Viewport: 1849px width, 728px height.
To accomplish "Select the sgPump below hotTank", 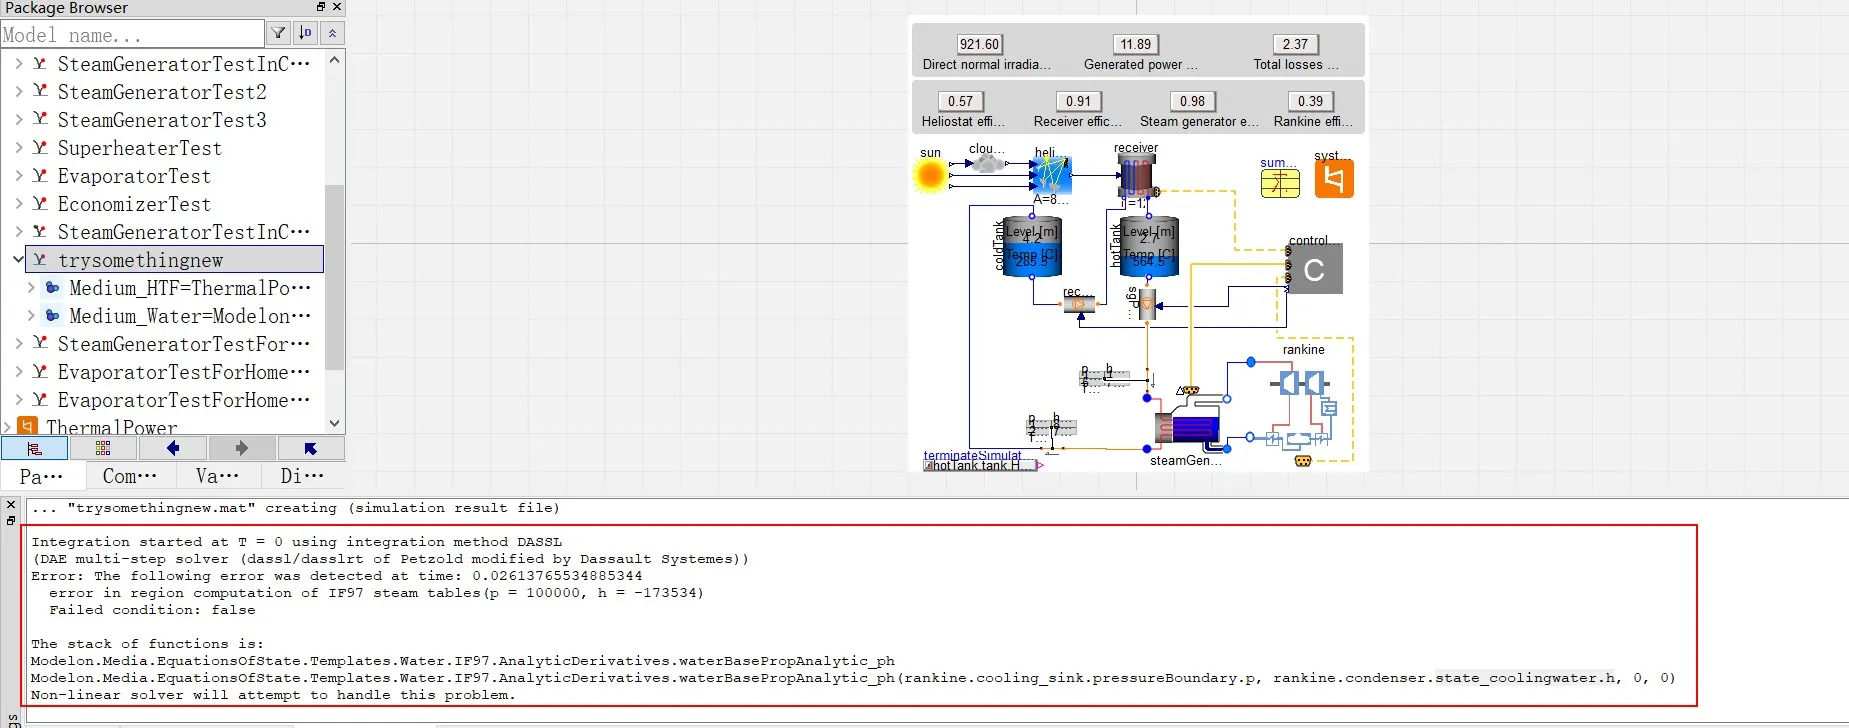I will click(1147, 305).
